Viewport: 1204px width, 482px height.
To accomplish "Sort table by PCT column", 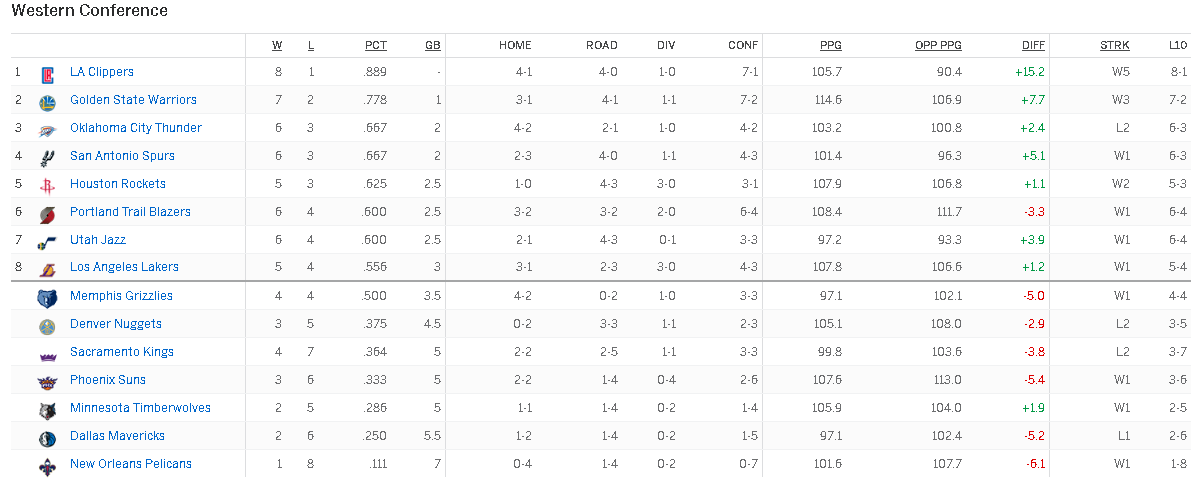I will pyautogui.click(x=375, y=45).
